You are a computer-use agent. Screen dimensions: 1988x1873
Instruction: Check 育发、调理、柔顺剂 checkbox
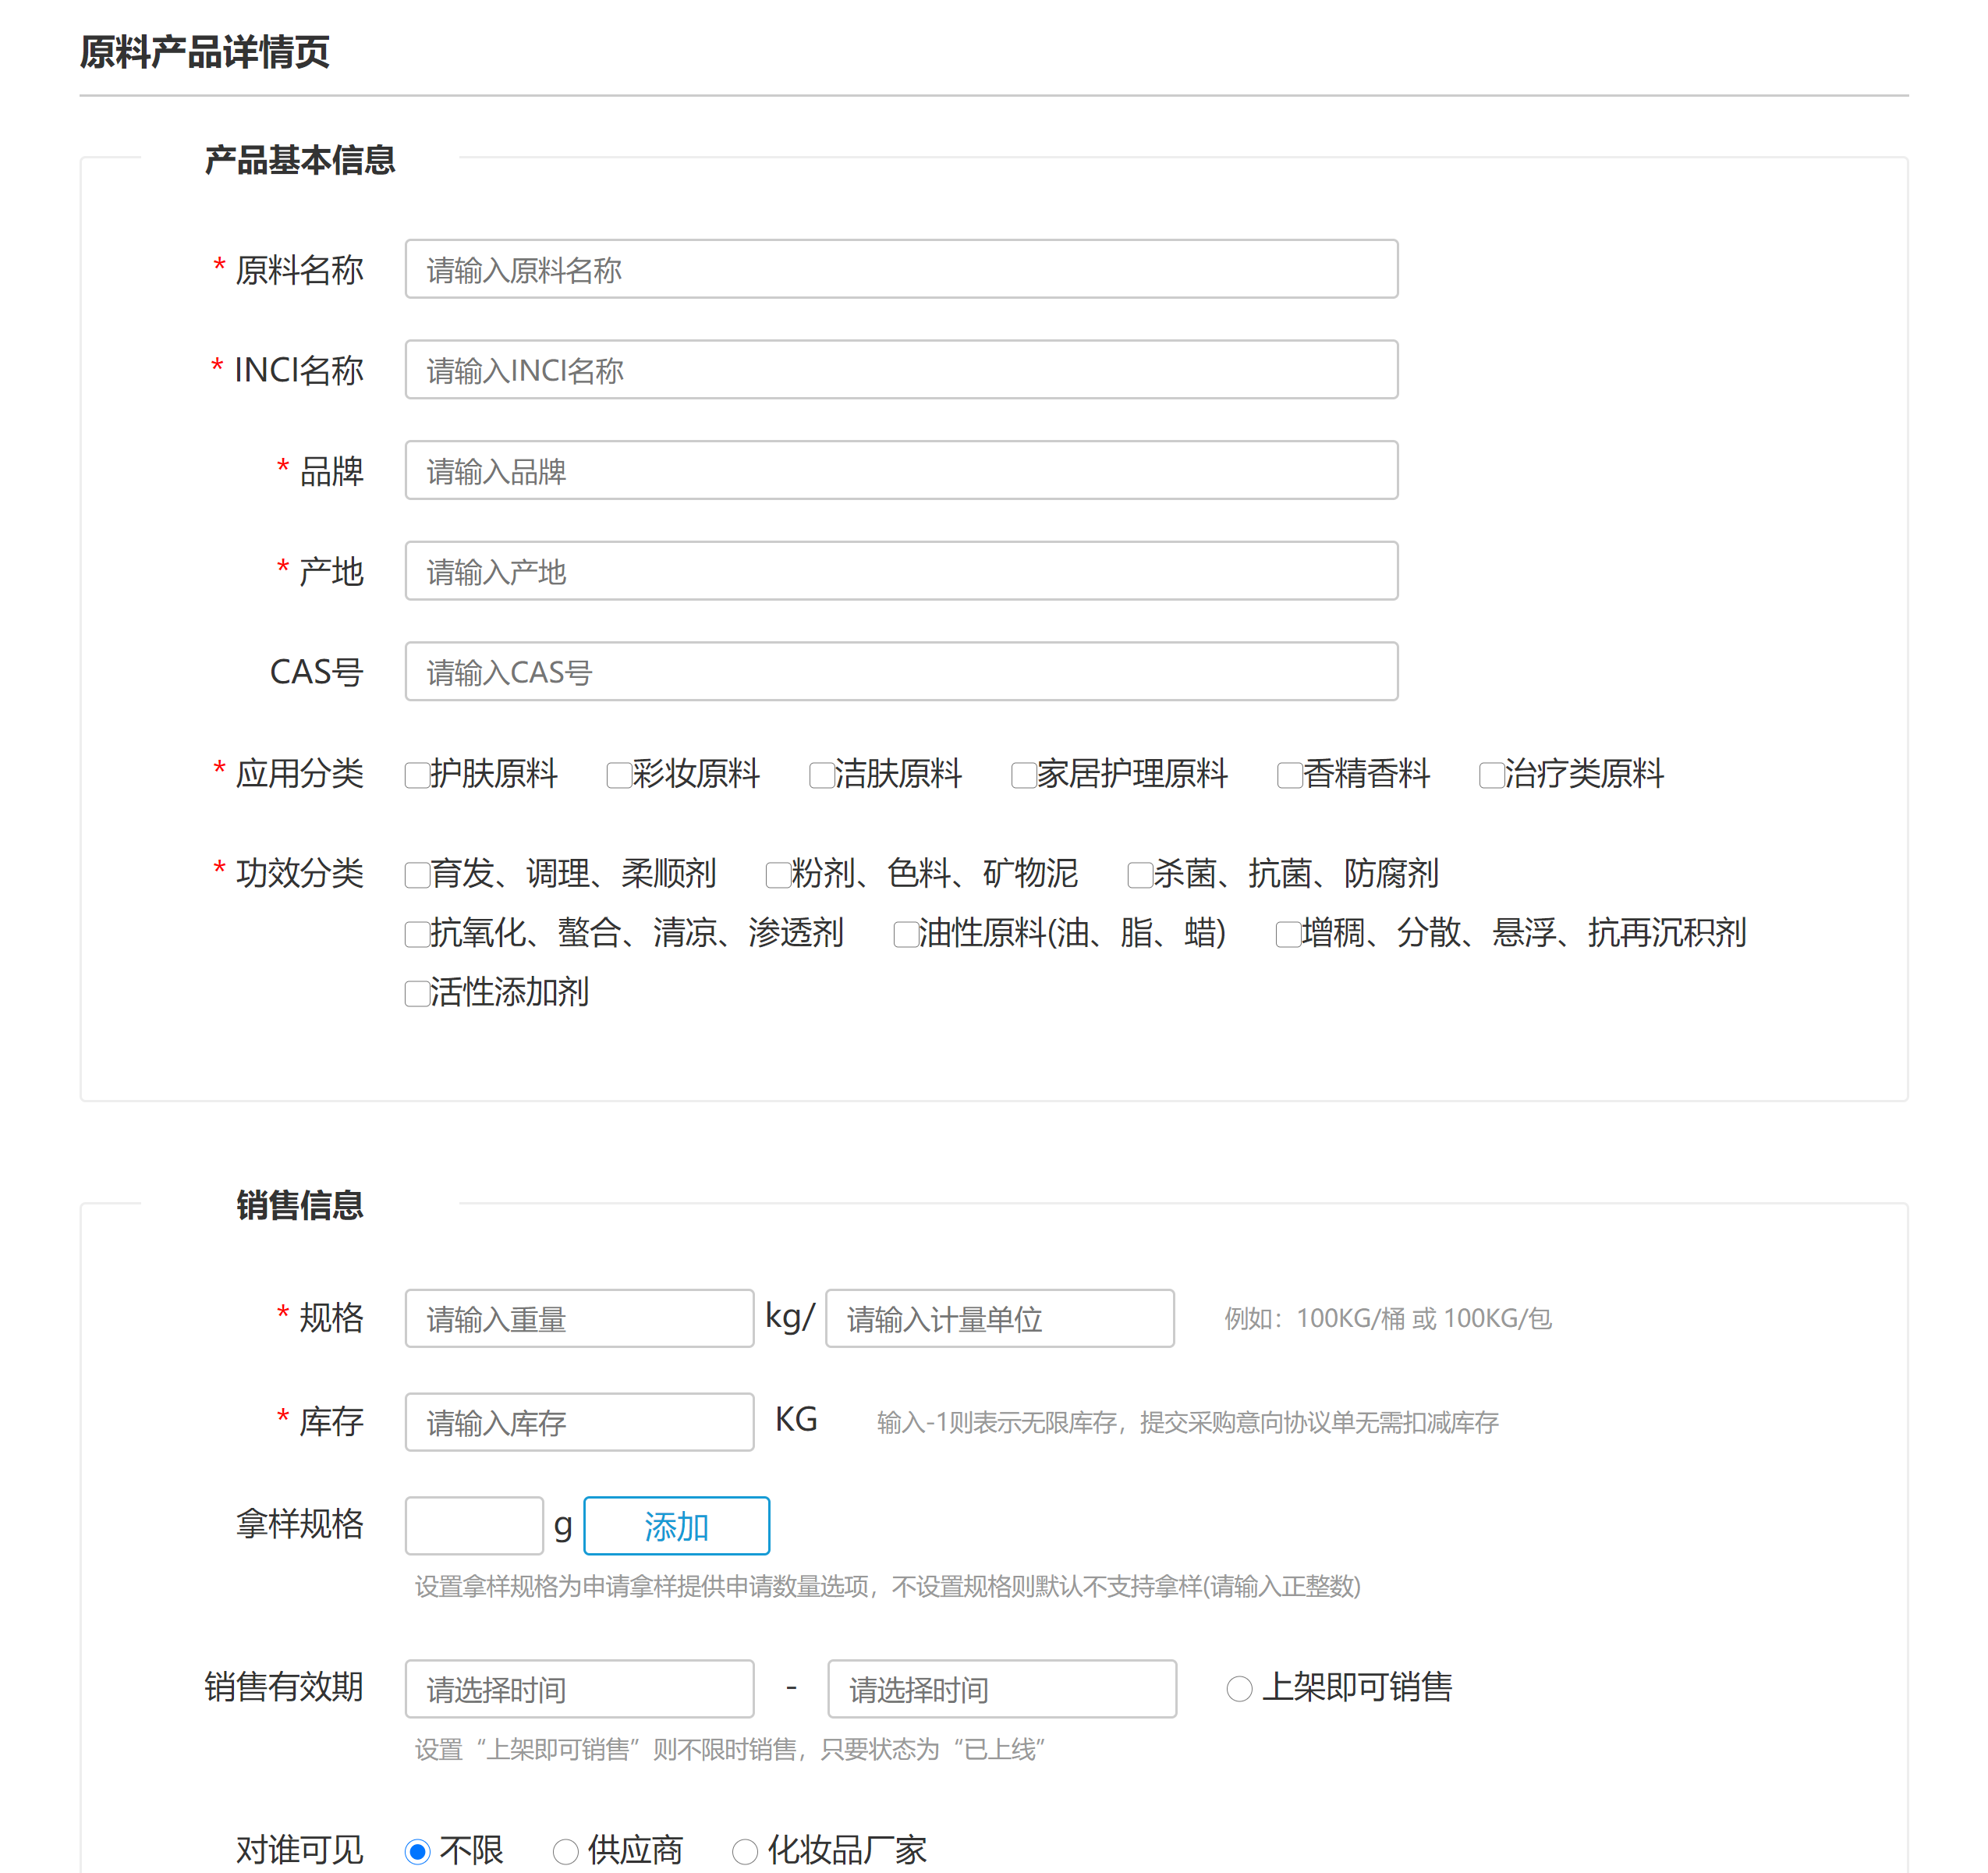[x=417, y=875]
